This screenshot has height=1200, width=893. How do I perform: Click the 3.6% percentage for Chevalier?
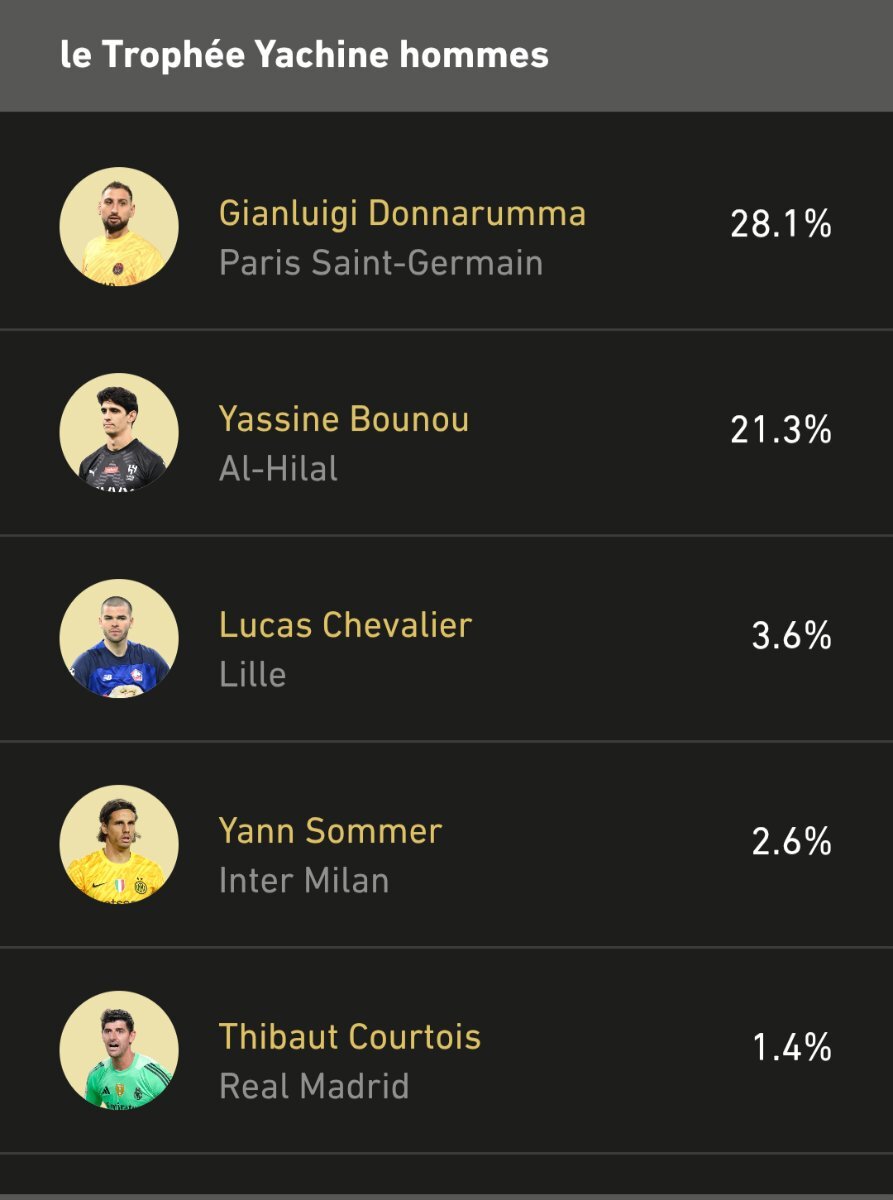click(x=792, y=636)
